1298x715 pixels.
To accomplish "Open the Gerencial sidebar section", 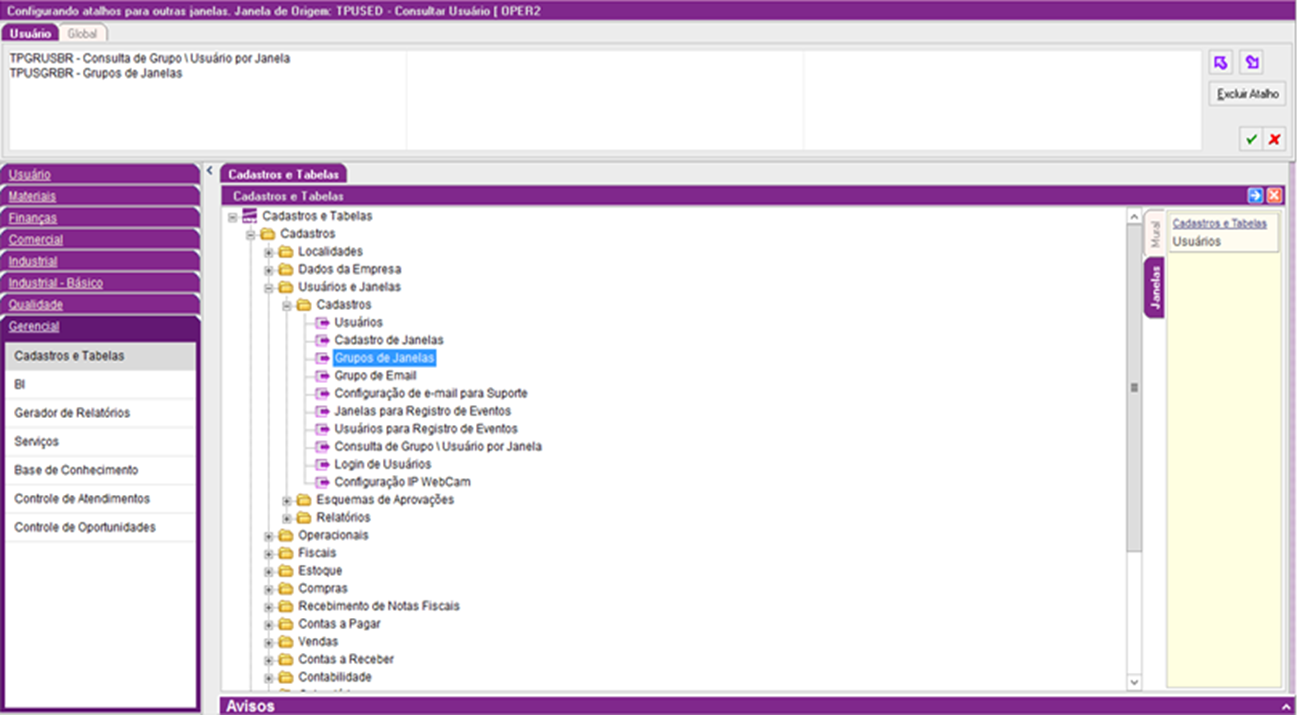I will [x=100, y=327].
